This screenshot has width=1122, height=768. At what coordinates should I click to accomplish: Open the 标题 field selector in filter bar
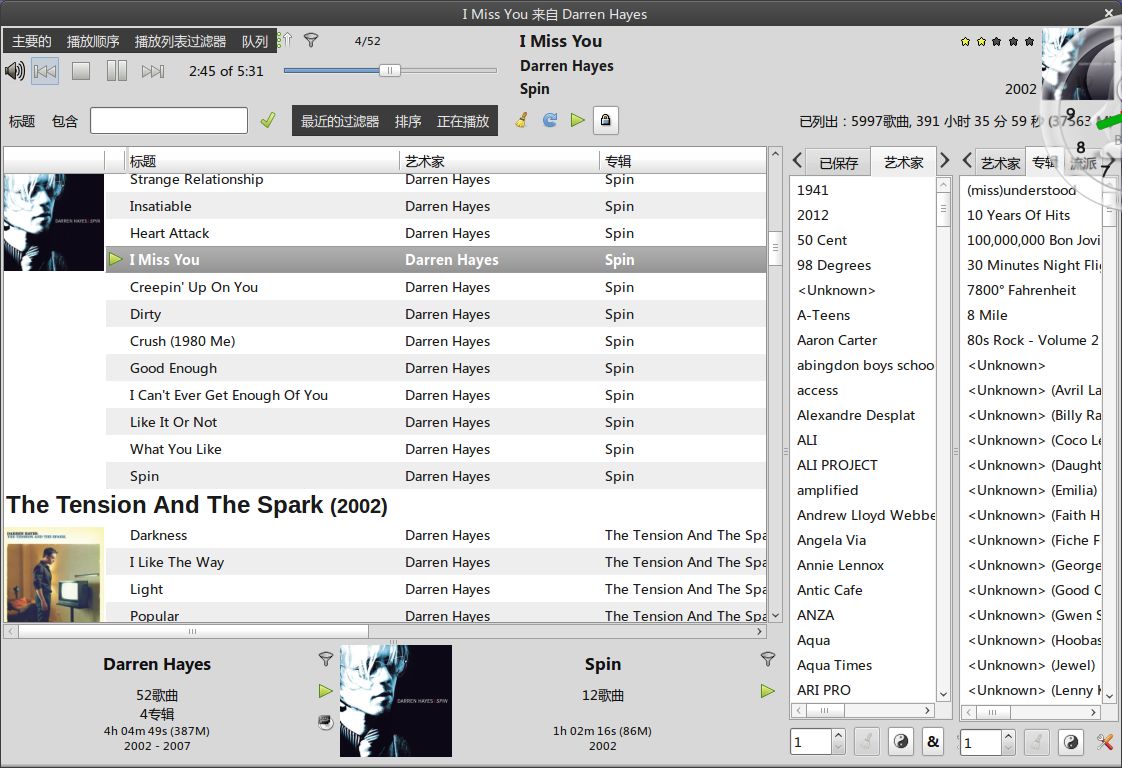pyautogui.click(x=21, y=121)
